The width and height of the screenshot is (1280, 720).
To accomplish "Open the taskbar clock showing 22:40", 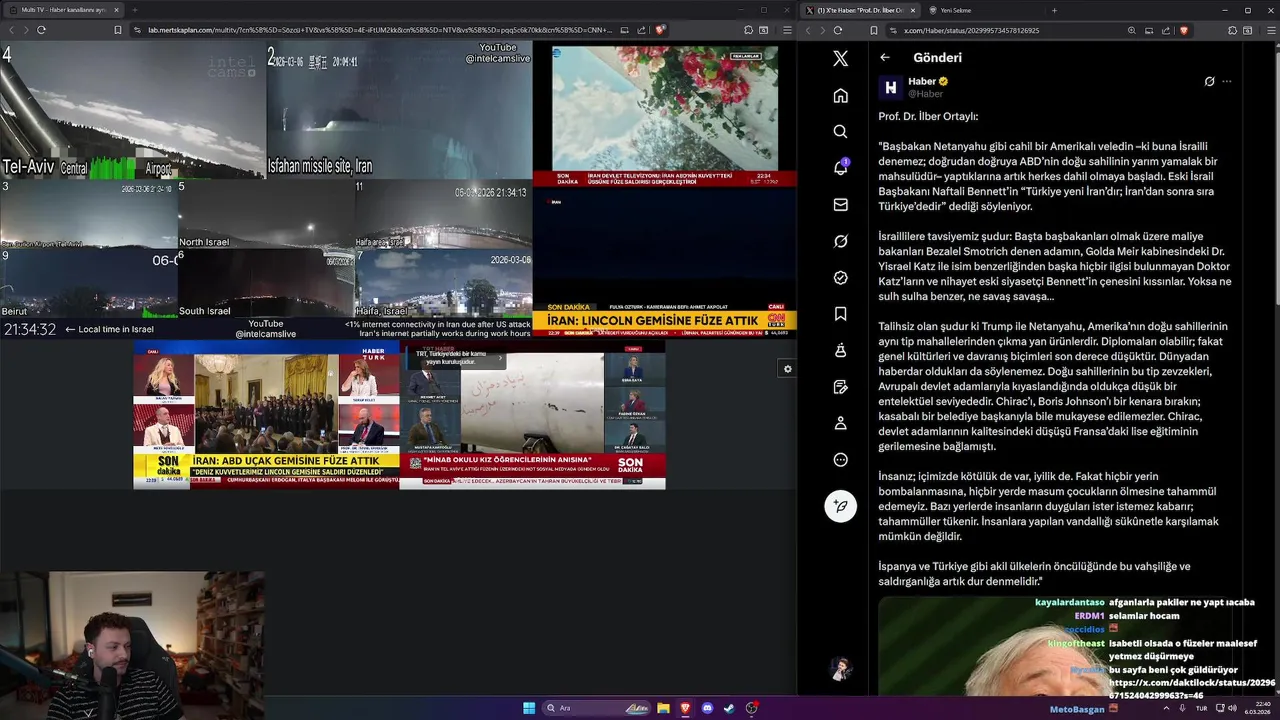I will 1258,708.
